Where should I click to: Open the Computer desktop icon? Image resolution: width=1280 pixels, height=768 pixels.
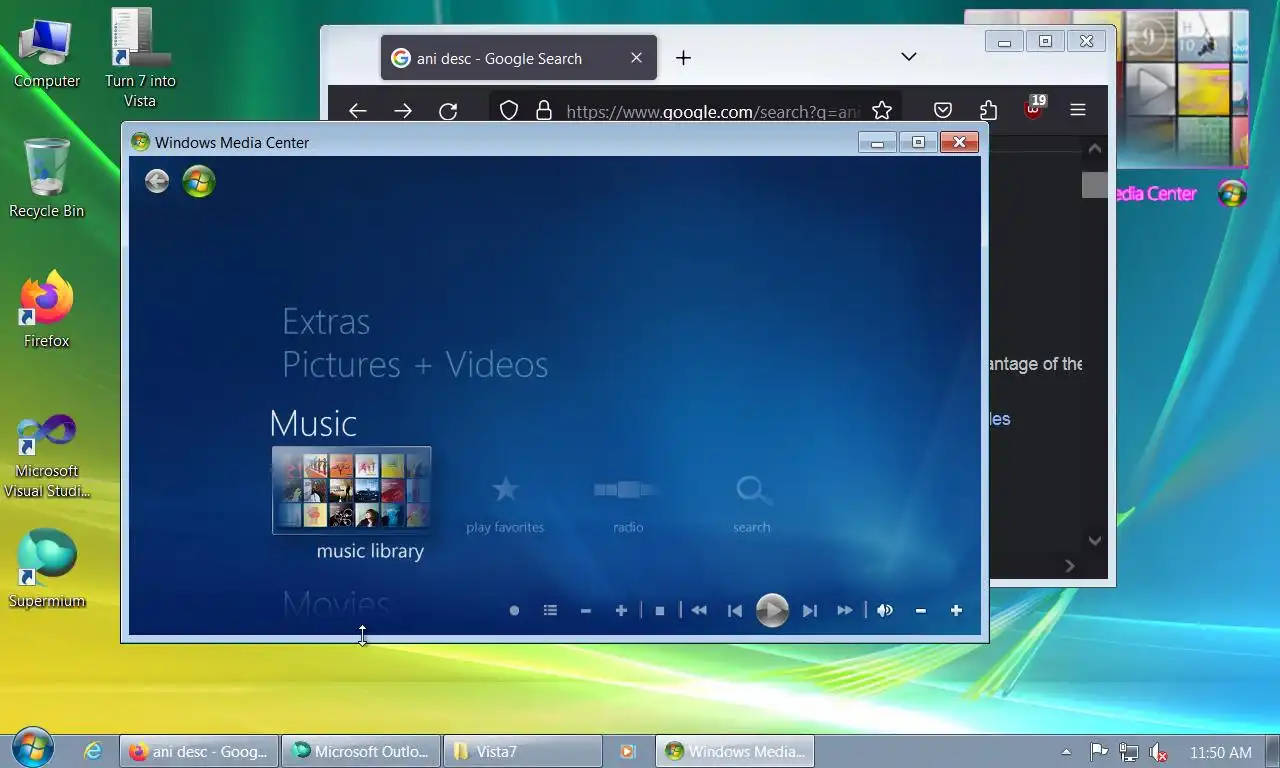click(47, 51)
